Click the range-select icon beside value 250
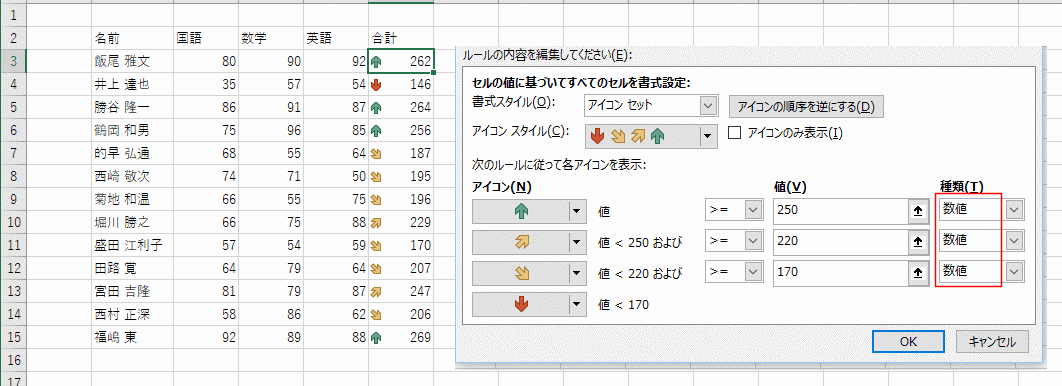Image resolution: width=1062 pixels, height=386 pixels. pos(917,211)
